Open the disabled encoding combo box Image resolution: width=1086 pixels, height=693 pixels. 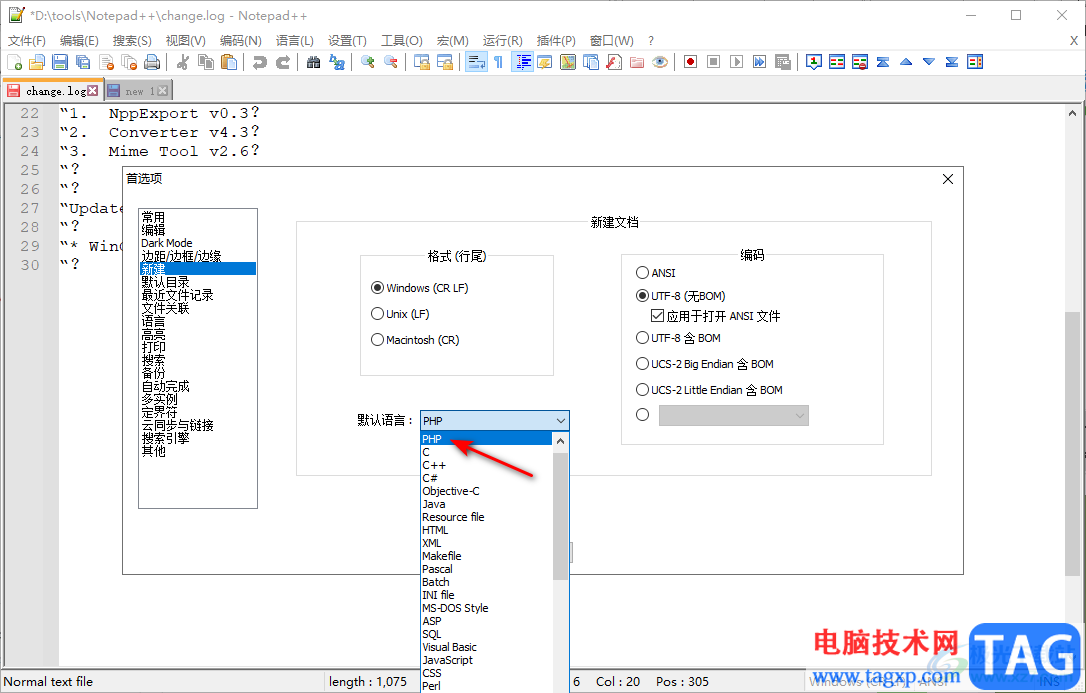[733, 415]
